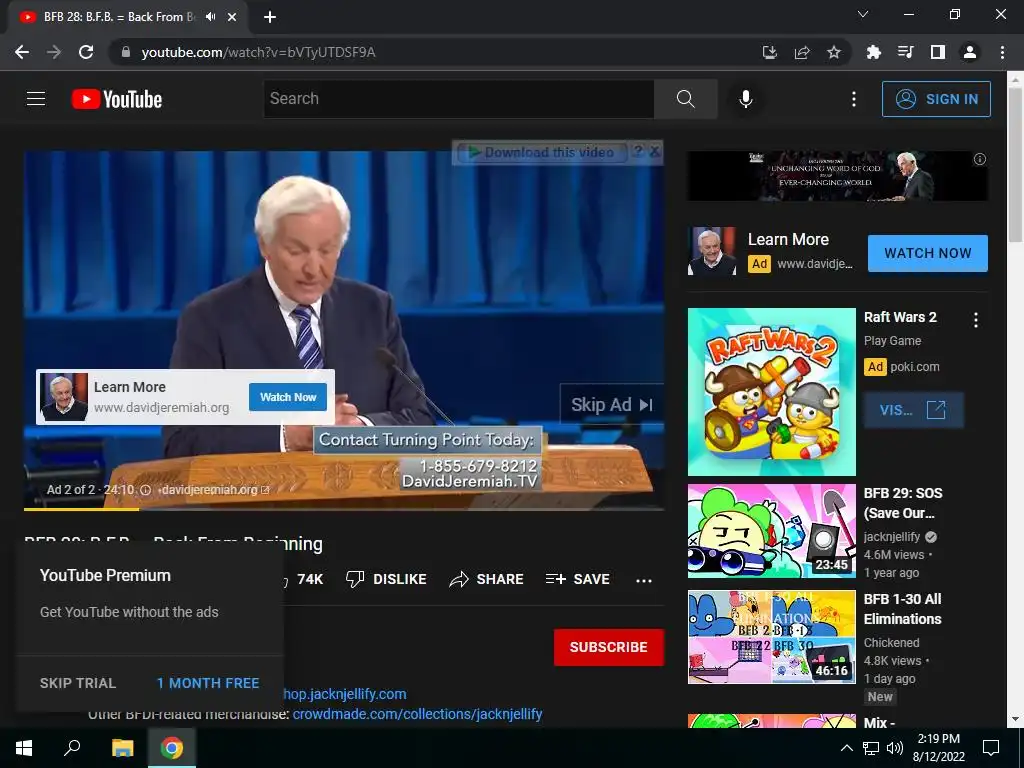Click WATCH NOW in sidebar ad
1024x768 pixels.
pyautogui.click(x=927, y=253)
